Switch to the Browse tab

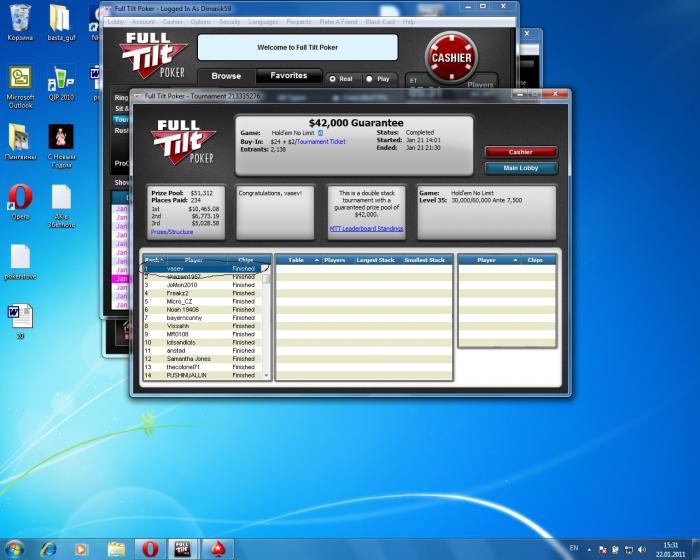tap(226, 76)
